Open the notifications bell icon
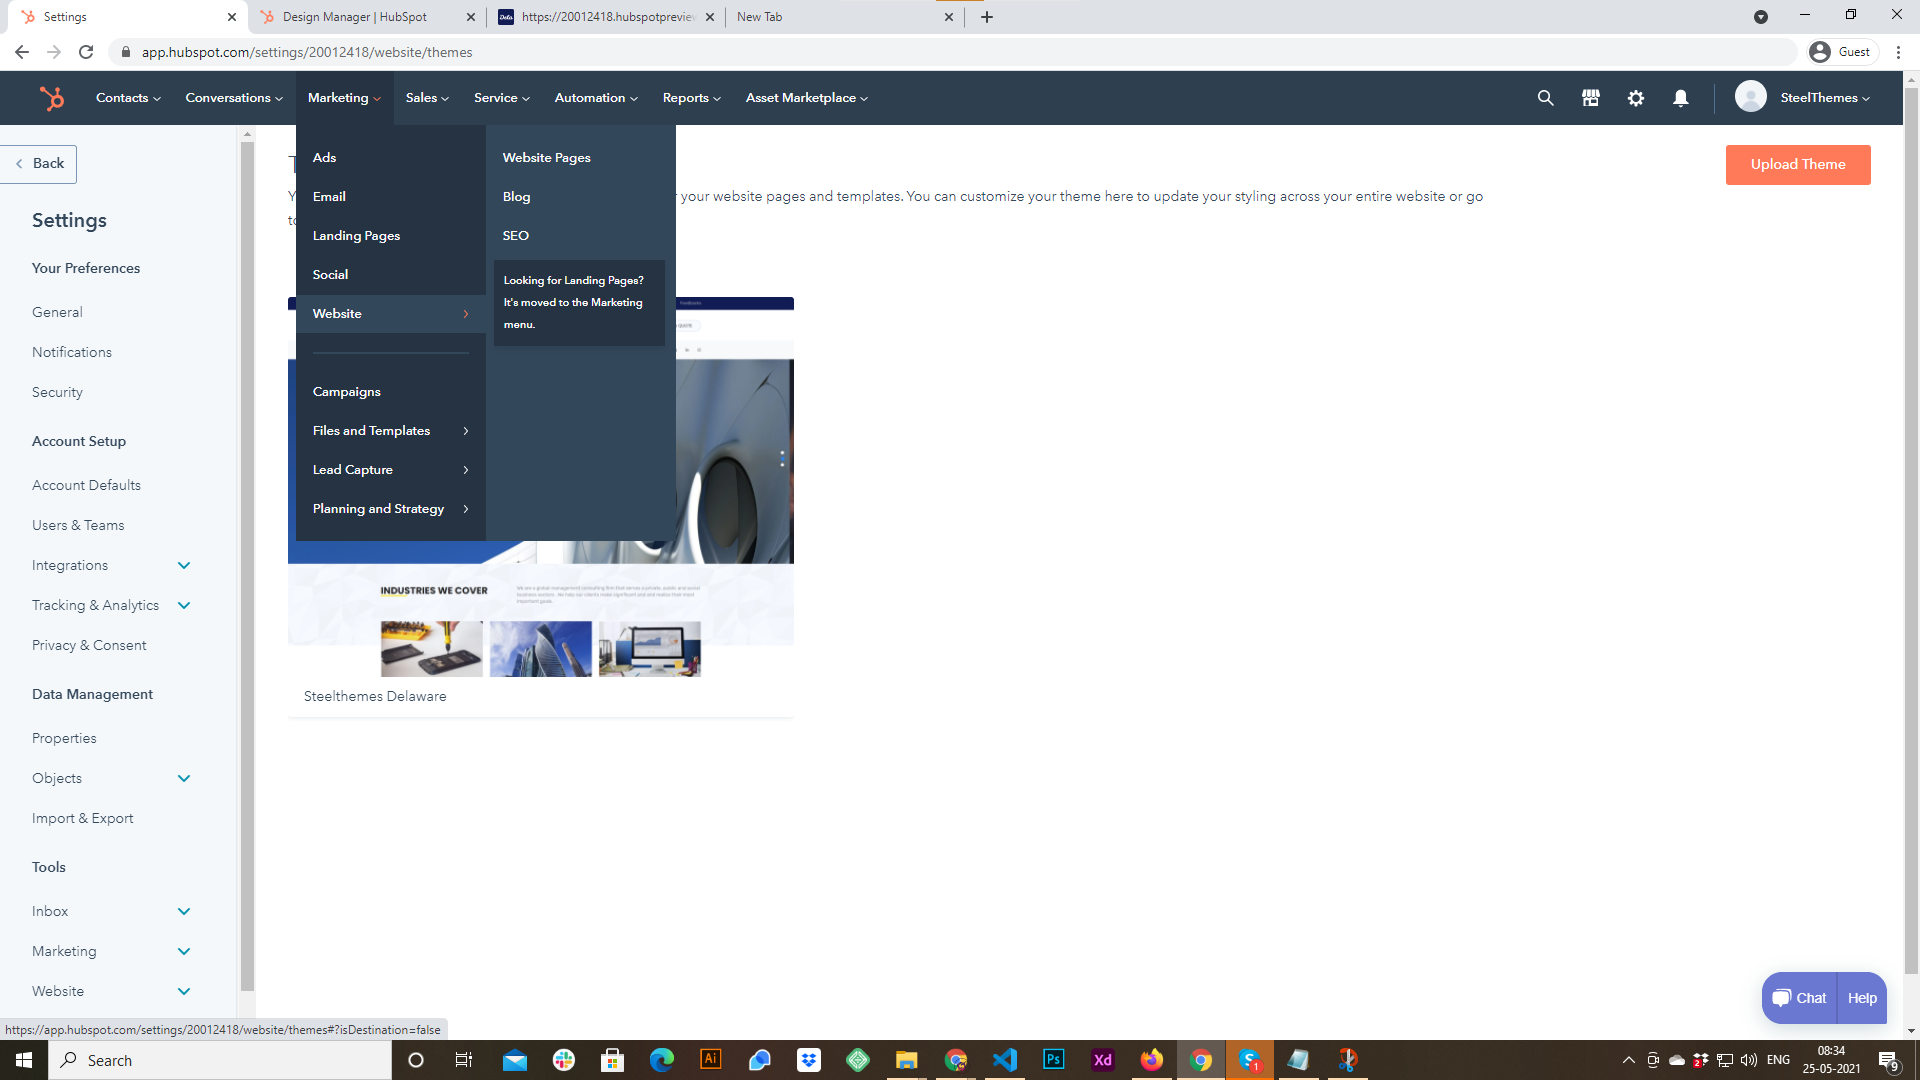The height and width of the screenshot is (1080, 1920). pos(1681,98)
